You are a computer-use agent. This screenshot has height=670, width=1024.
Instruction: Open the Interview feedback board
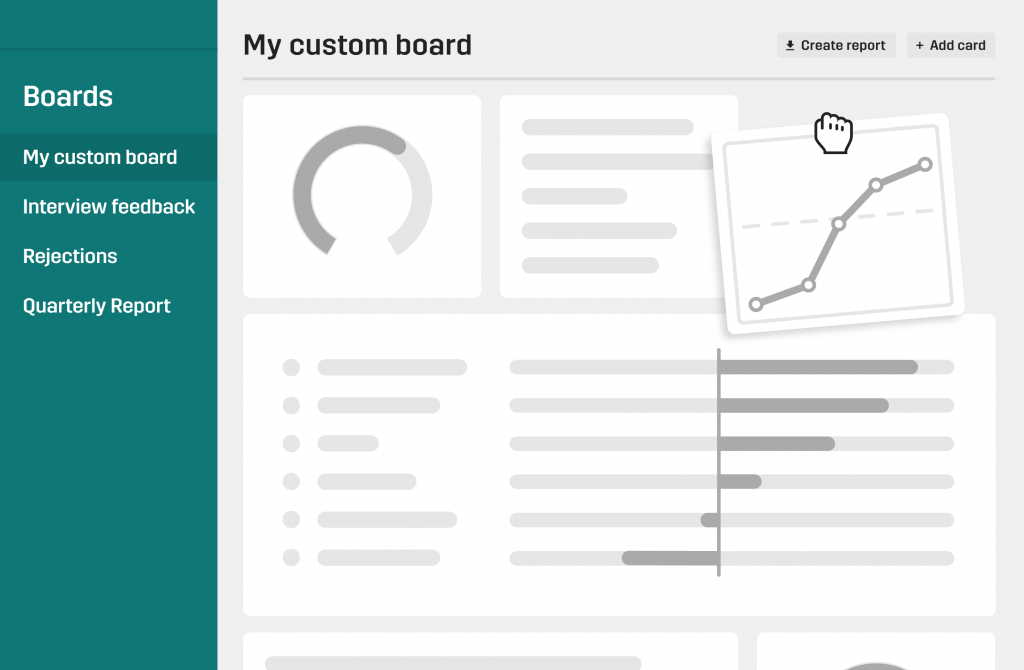[x=109, y=207]
